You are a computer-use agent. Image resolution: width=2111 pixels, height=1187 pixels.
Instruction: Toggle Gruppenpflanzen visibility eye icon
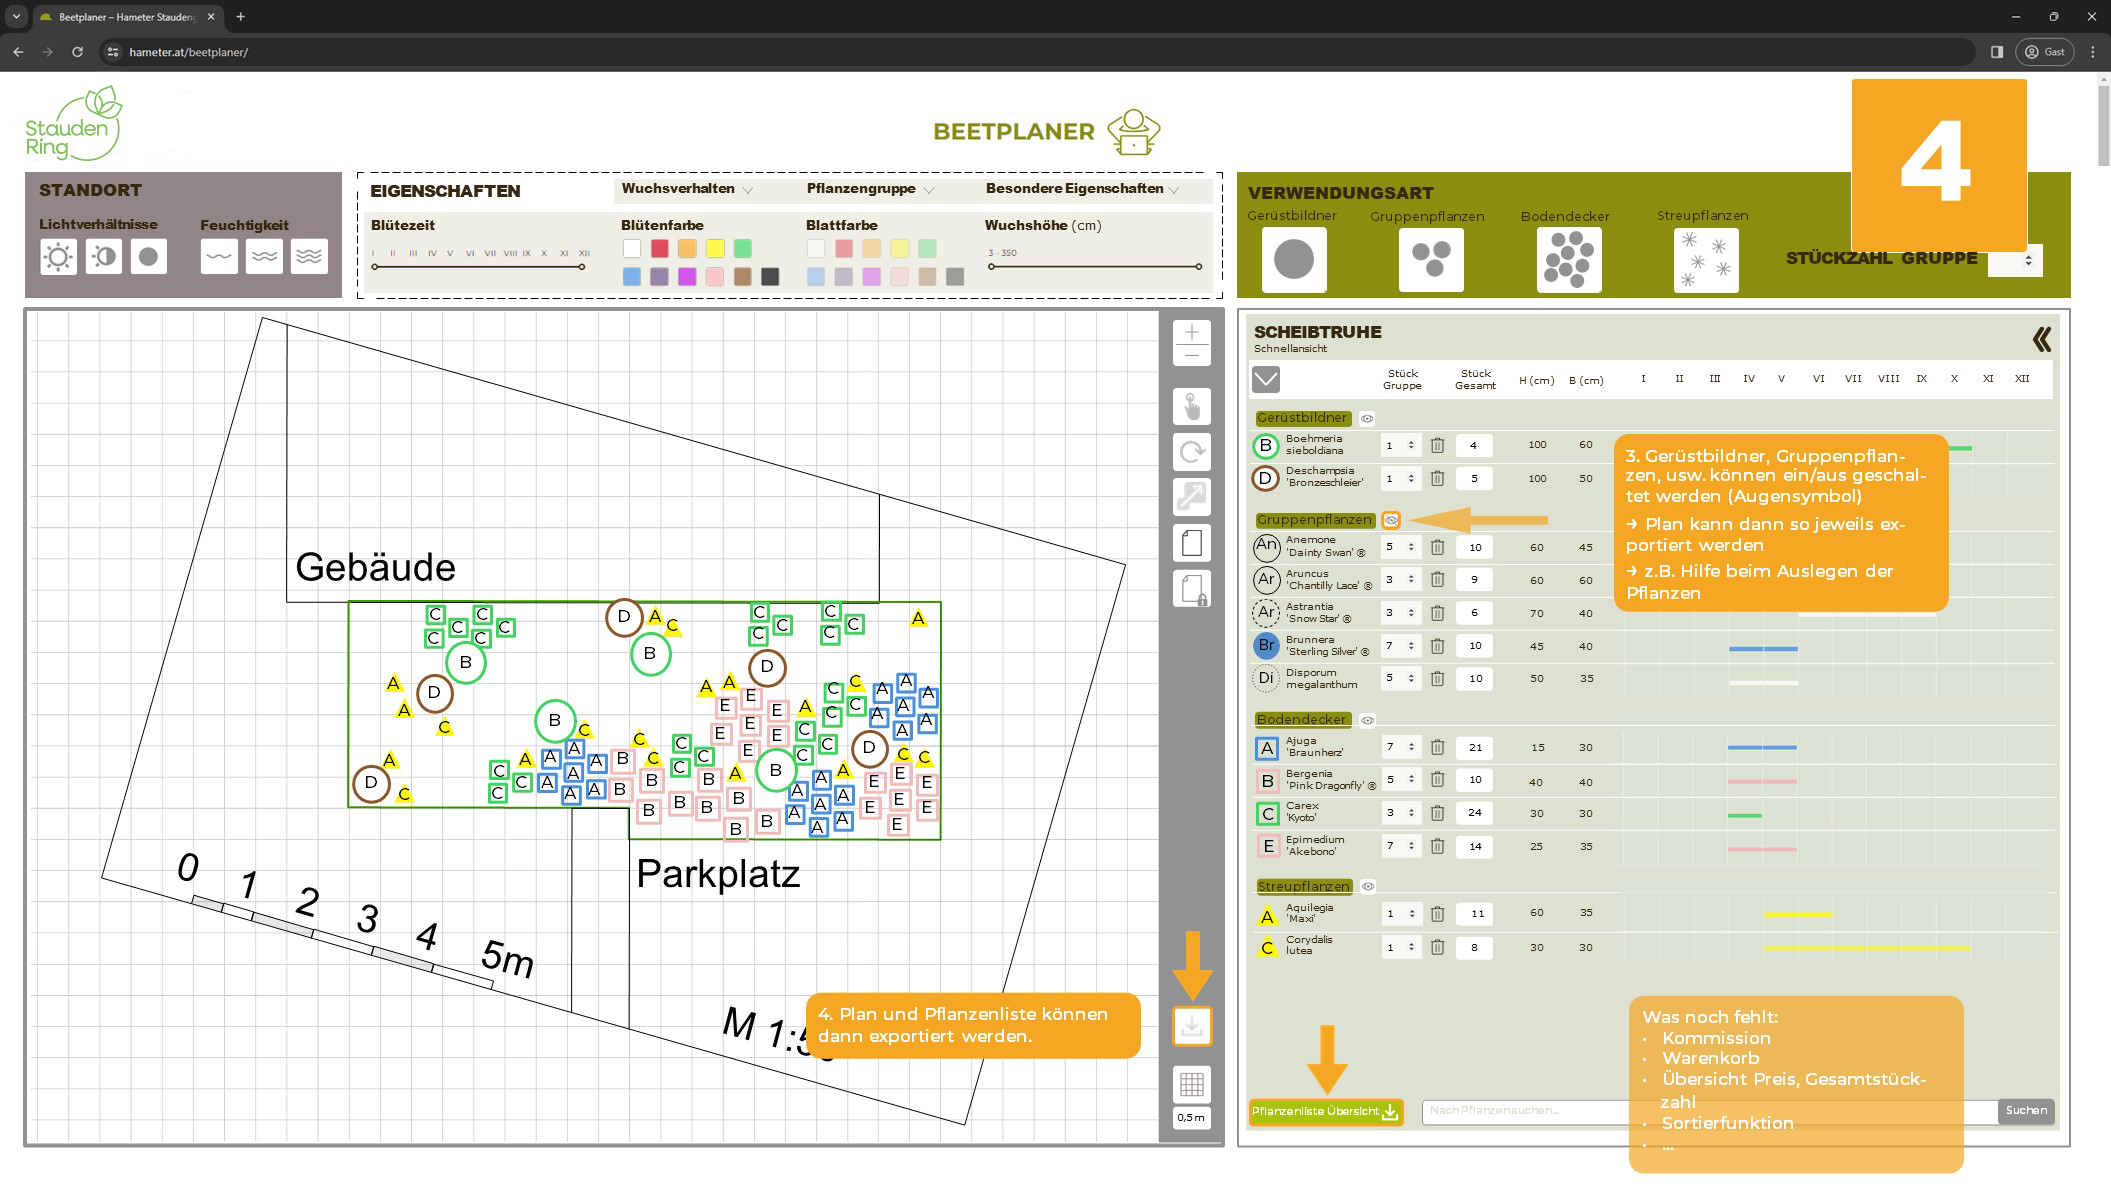1391,520
